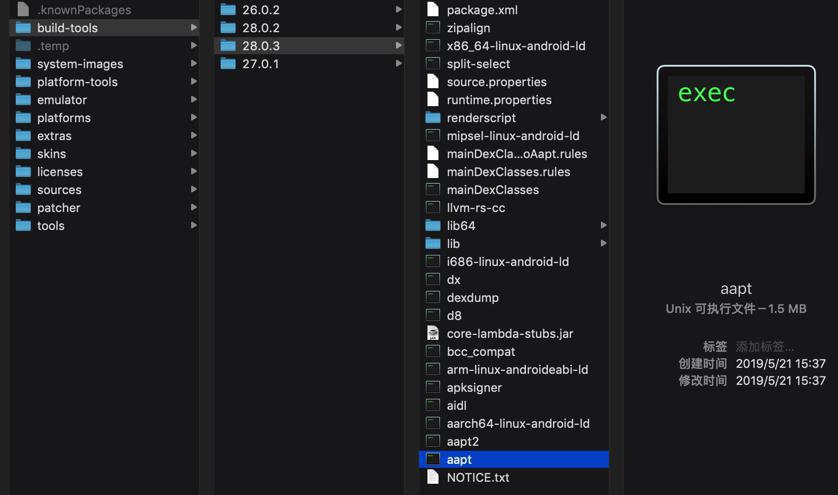Click the core-lambda-stubs.jar file icon
The height and width of the screenshot is (495, 838).
(433, 334)
